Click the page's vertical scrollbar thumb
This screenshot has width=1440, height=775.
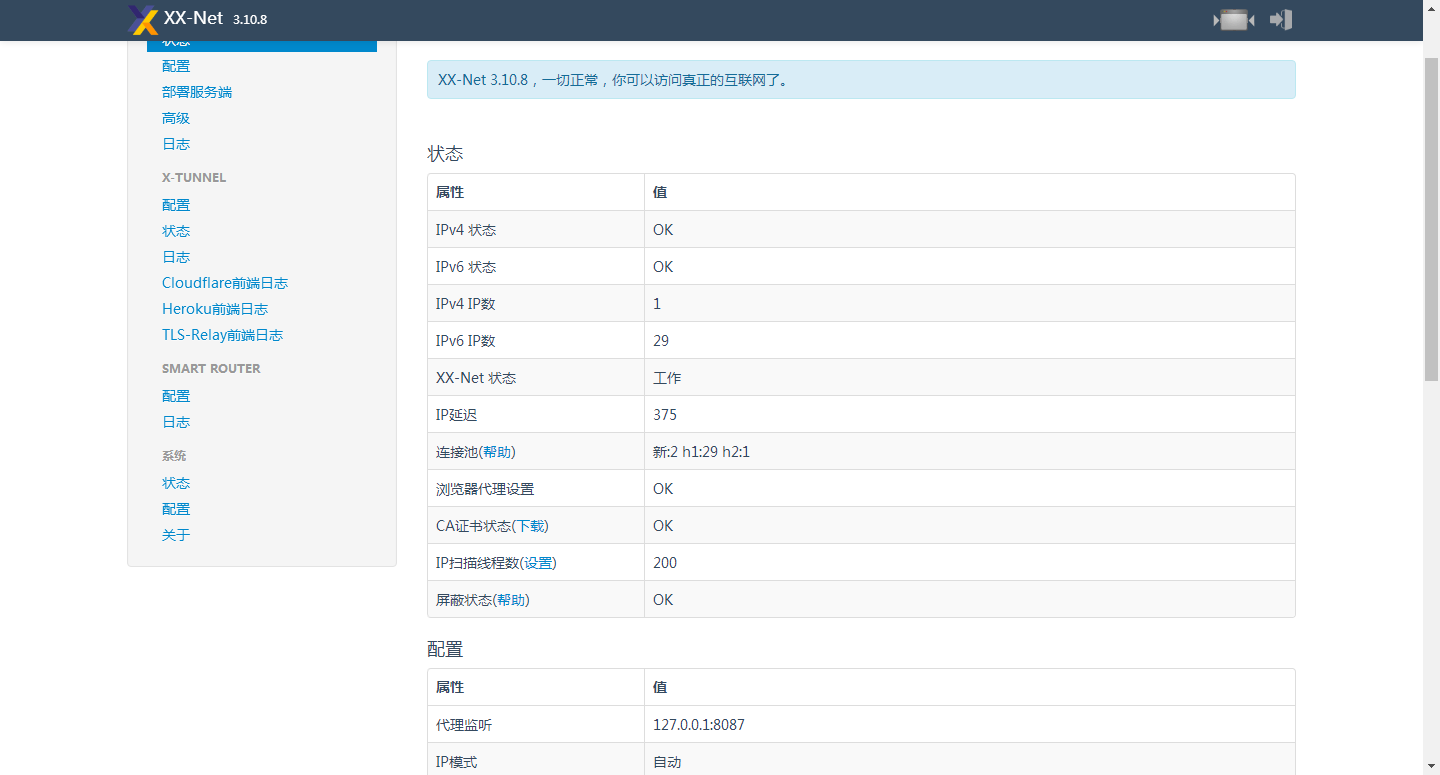click(1431, 218)
